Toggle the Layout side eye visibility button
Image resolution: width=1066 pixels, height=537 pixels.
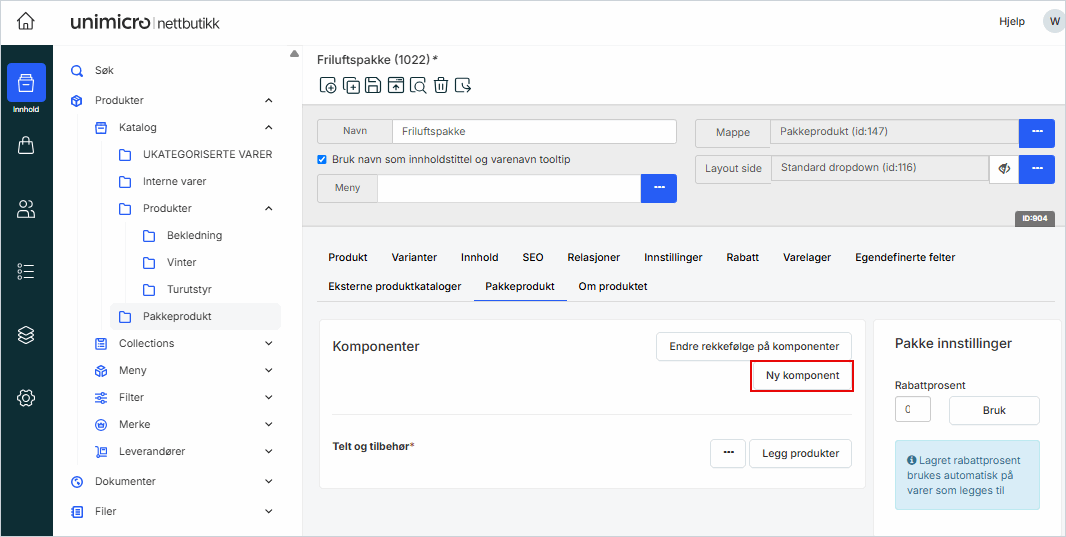pos(1004,169)
